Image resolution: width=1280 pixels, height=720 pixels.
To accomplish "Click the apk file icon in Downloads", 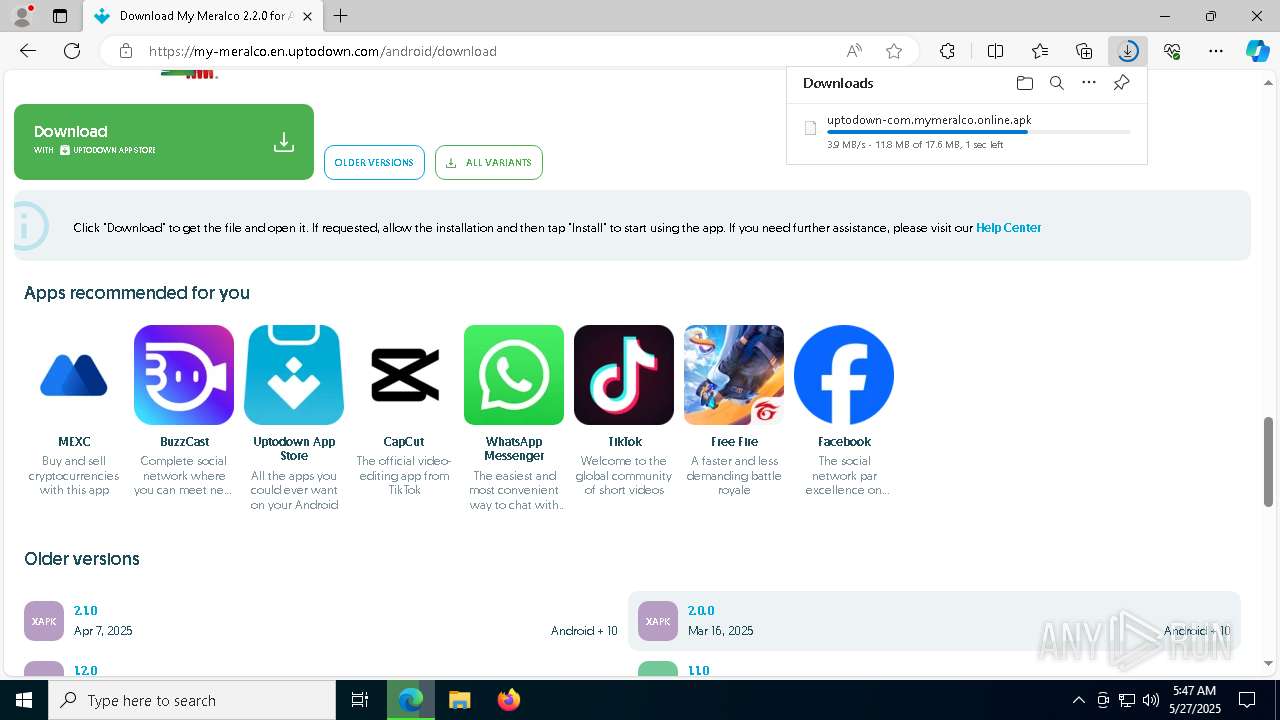I will (x=811, y=128).
